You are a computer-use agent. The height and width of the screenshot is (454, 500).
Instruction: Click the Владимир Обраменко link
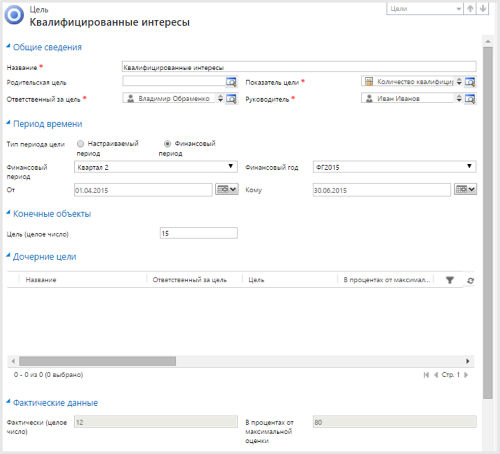point(174,99)
